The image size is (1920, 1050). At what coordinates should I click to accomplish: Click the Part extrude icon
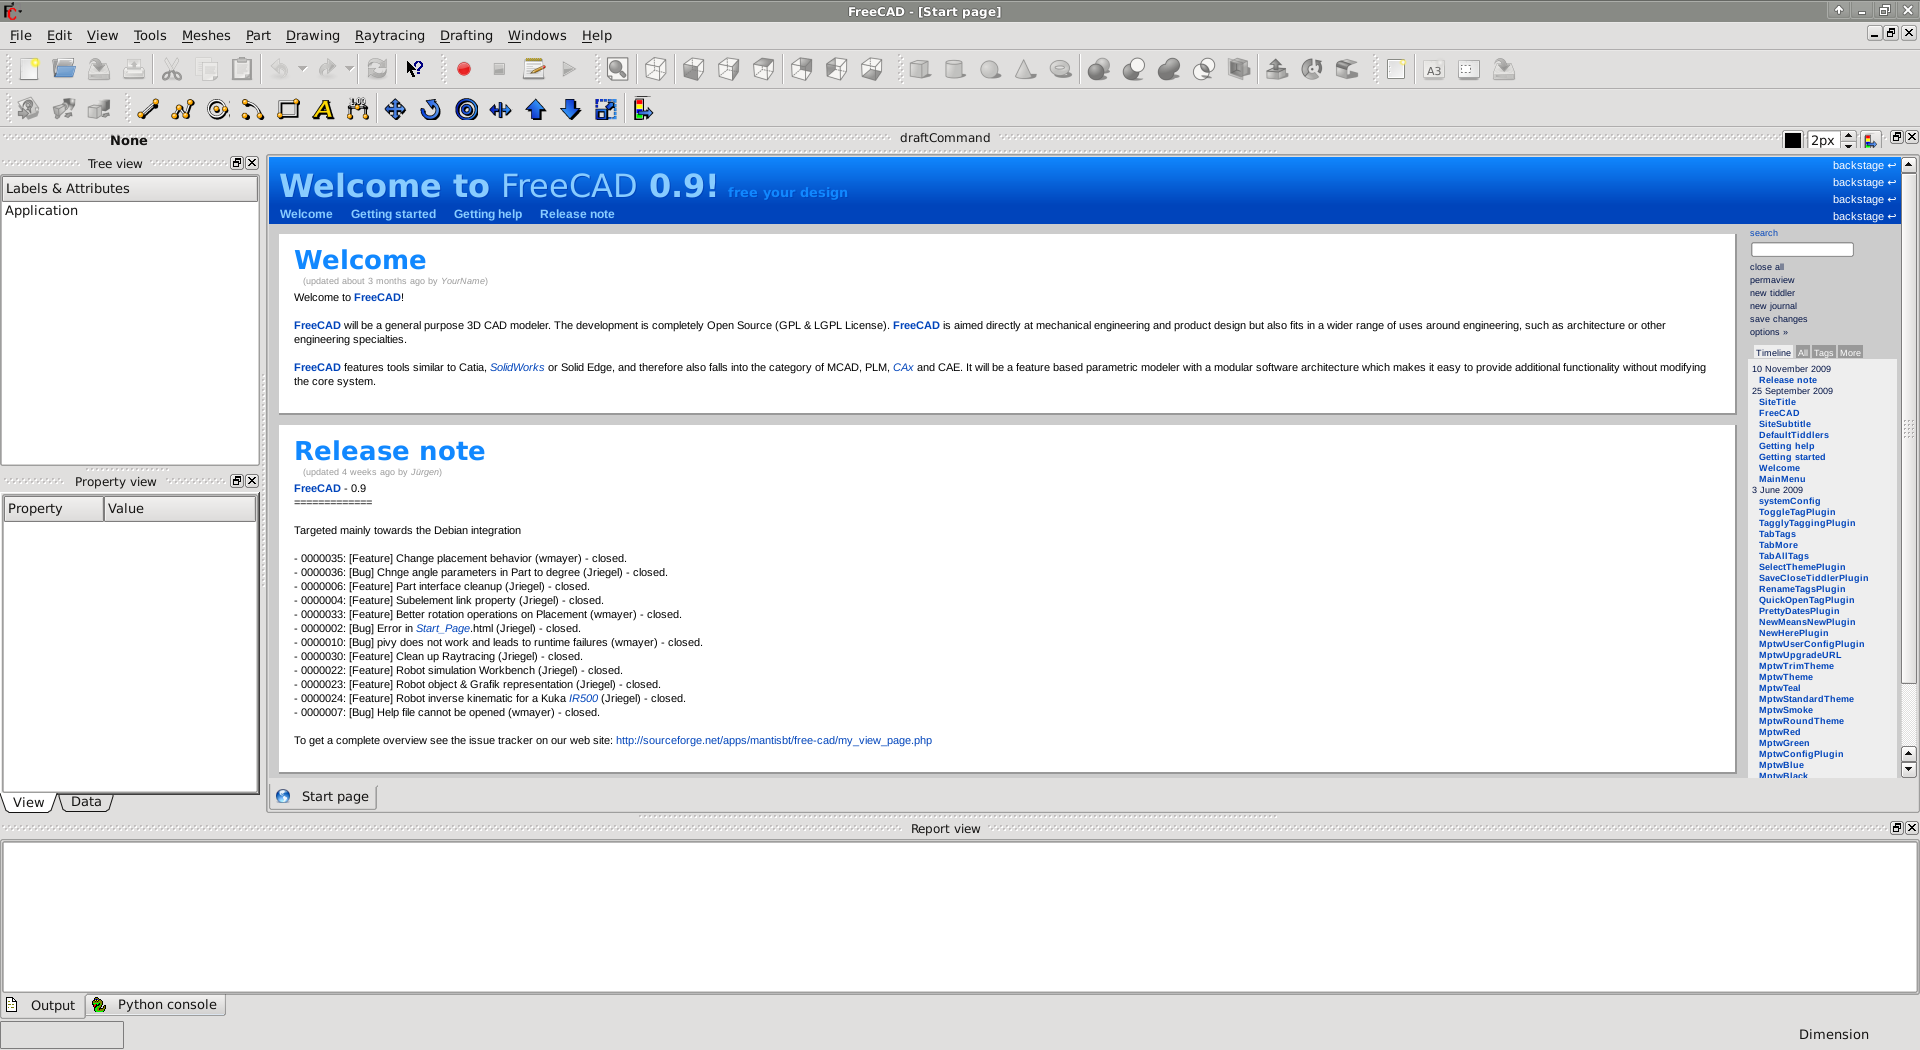pos(1277,69)
